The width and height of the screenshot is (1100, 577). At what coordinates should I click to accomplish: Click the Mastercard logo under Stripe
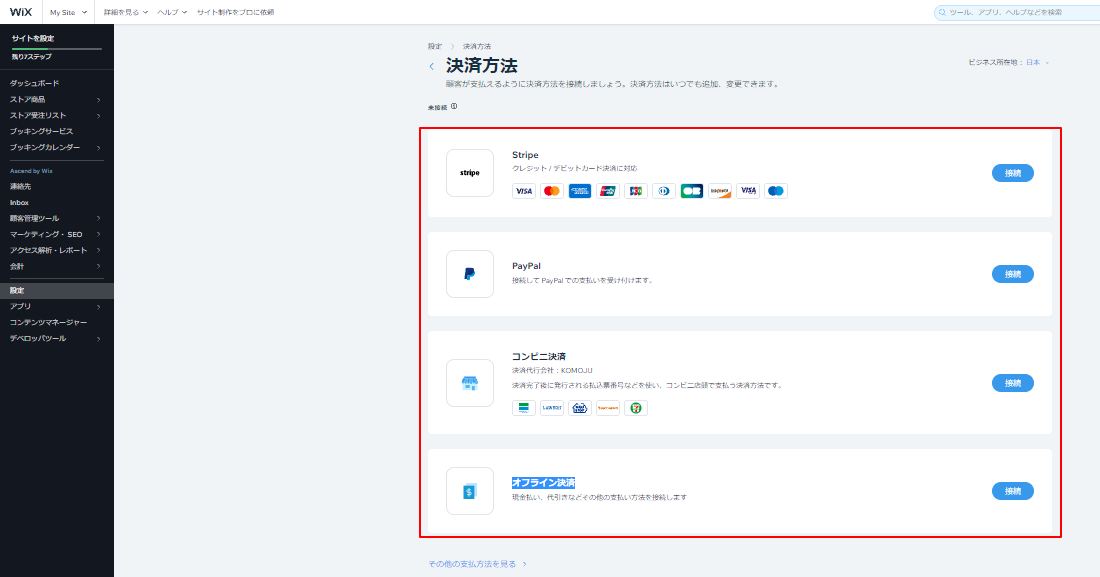coord(551,191)
